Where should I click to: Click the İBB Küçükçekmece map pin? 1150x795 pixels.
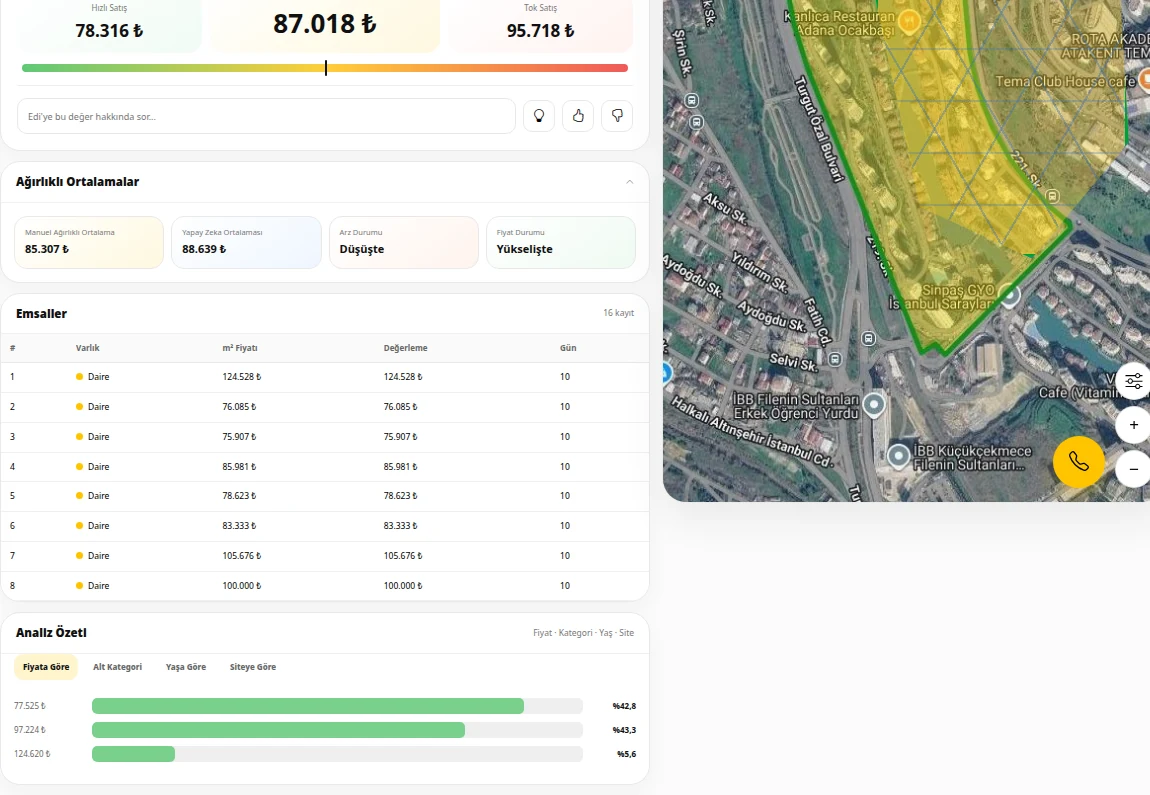[x=898, y=456]
